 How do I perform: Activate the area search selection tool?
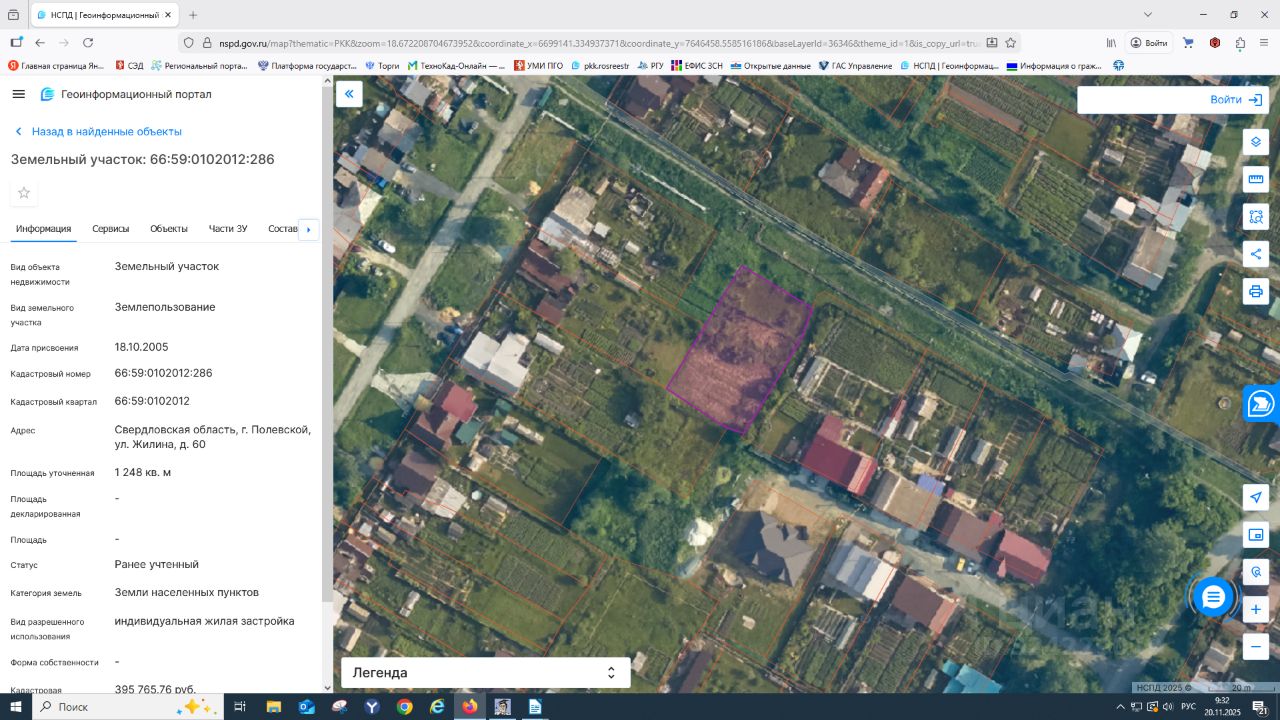pyautogui.click(x=1255, y=216)
